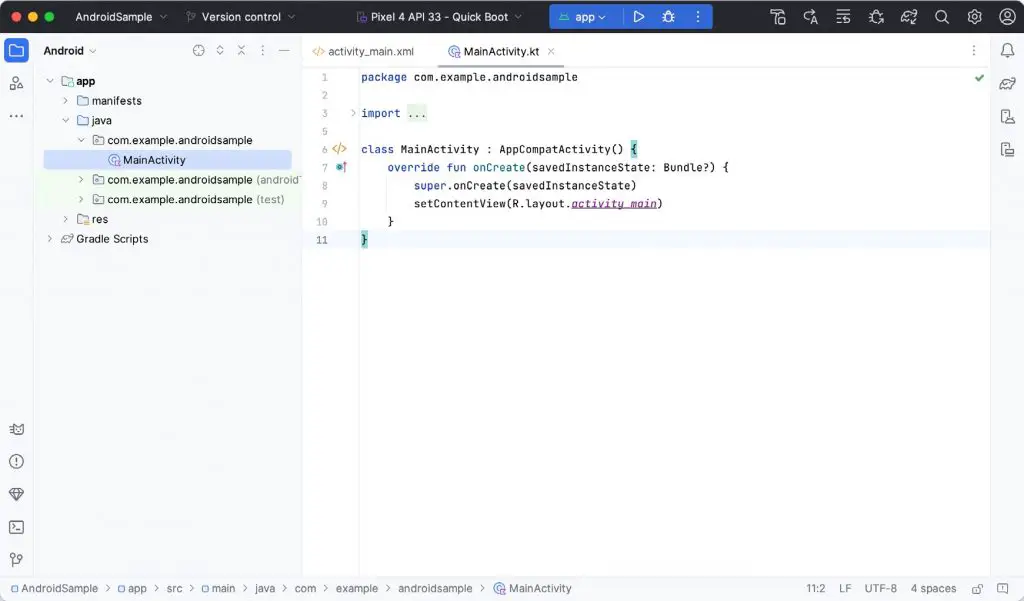Screen dimensions: 1024x601
Task: Select opened file with the crosshair icon
Action: point(198,50)
